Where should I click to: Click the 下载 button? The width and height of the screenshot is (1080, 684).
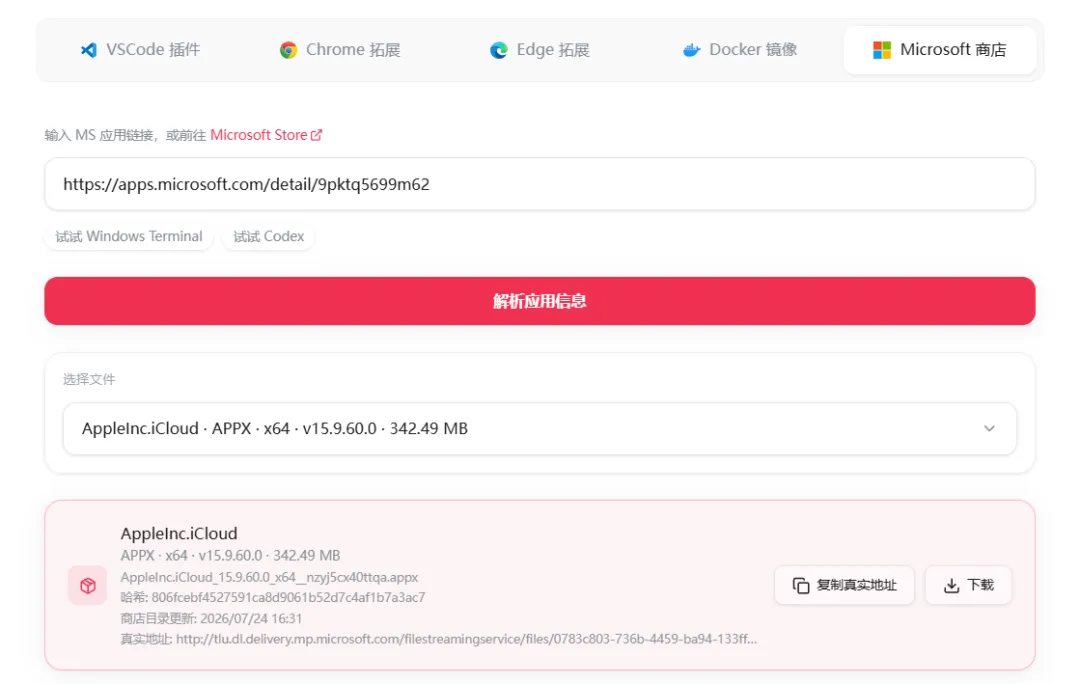(x=968, y=585)
